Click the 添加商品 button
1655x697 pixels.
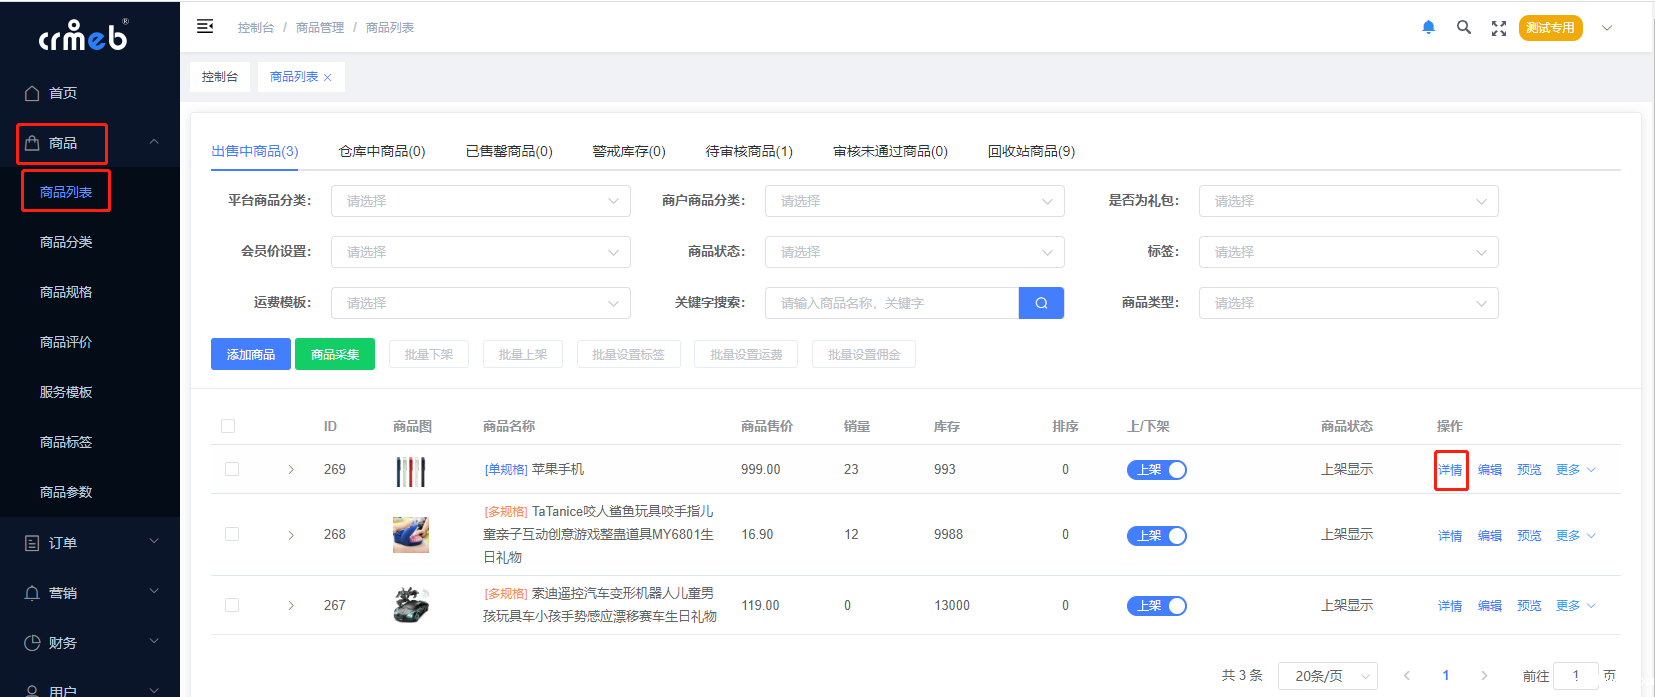tap(250, 354)
